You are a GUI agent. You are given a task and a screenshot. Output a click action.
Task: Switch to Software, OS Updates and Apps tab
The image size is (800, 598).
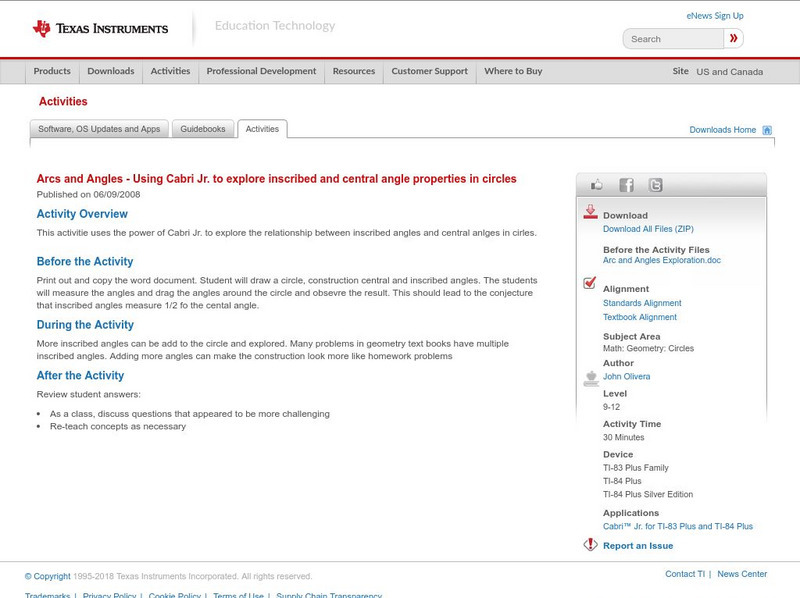[99, 129]
